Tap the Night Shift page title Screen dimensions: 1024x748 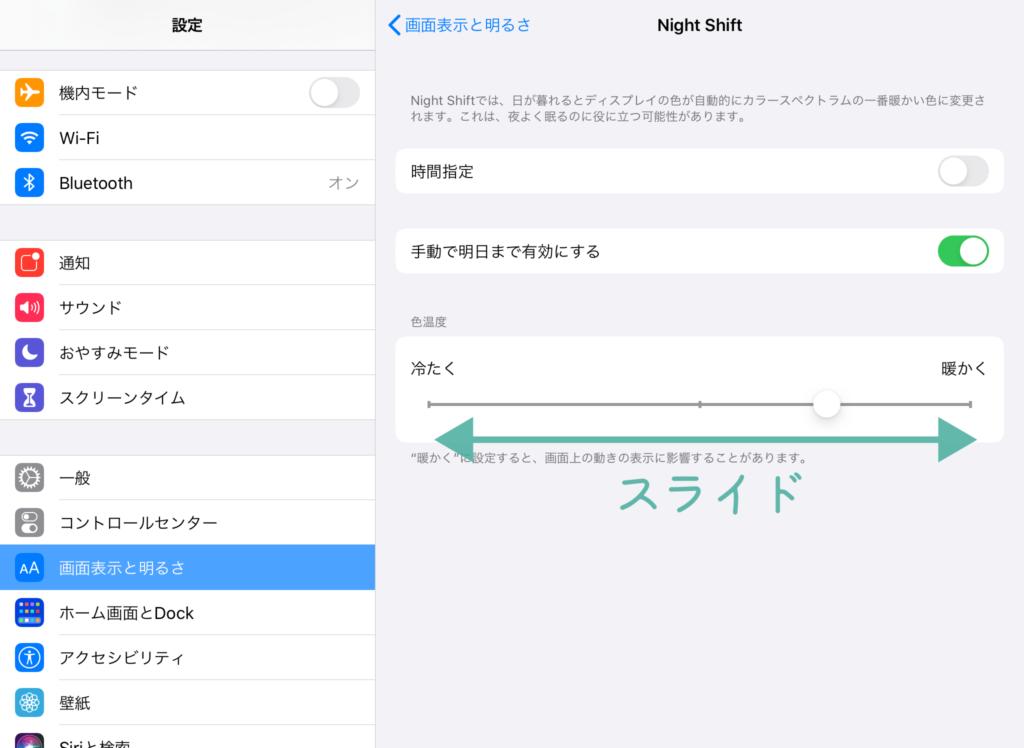pyautogui.click(x=699, y=25)
